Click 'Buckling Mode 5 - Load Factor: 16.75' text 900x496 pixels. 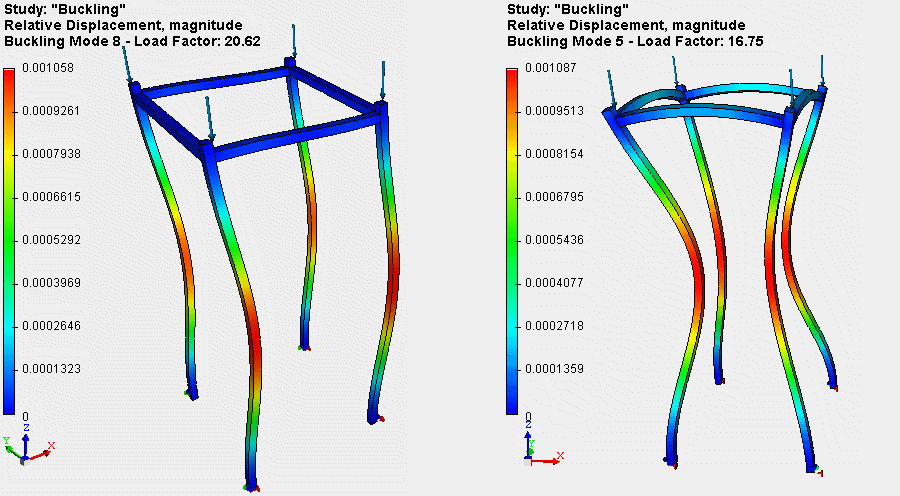point(635,42)
